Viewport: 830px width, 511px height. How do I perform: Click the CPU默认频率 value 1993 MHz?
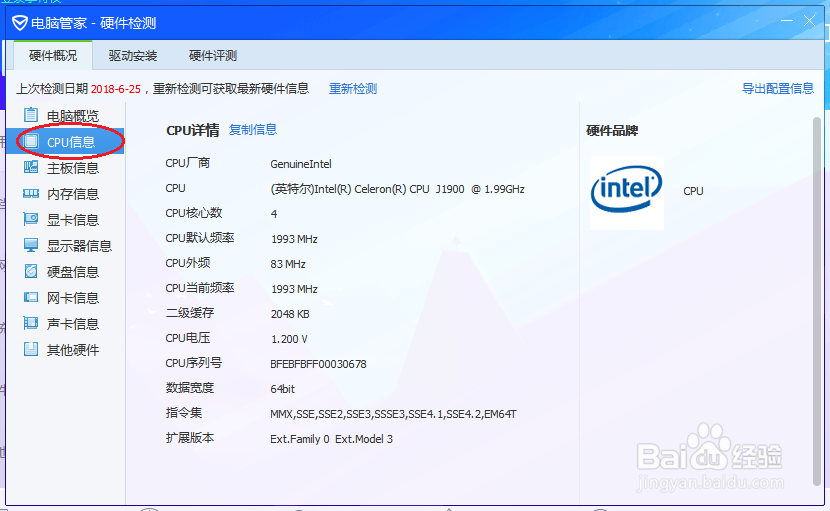pos(294,239)
